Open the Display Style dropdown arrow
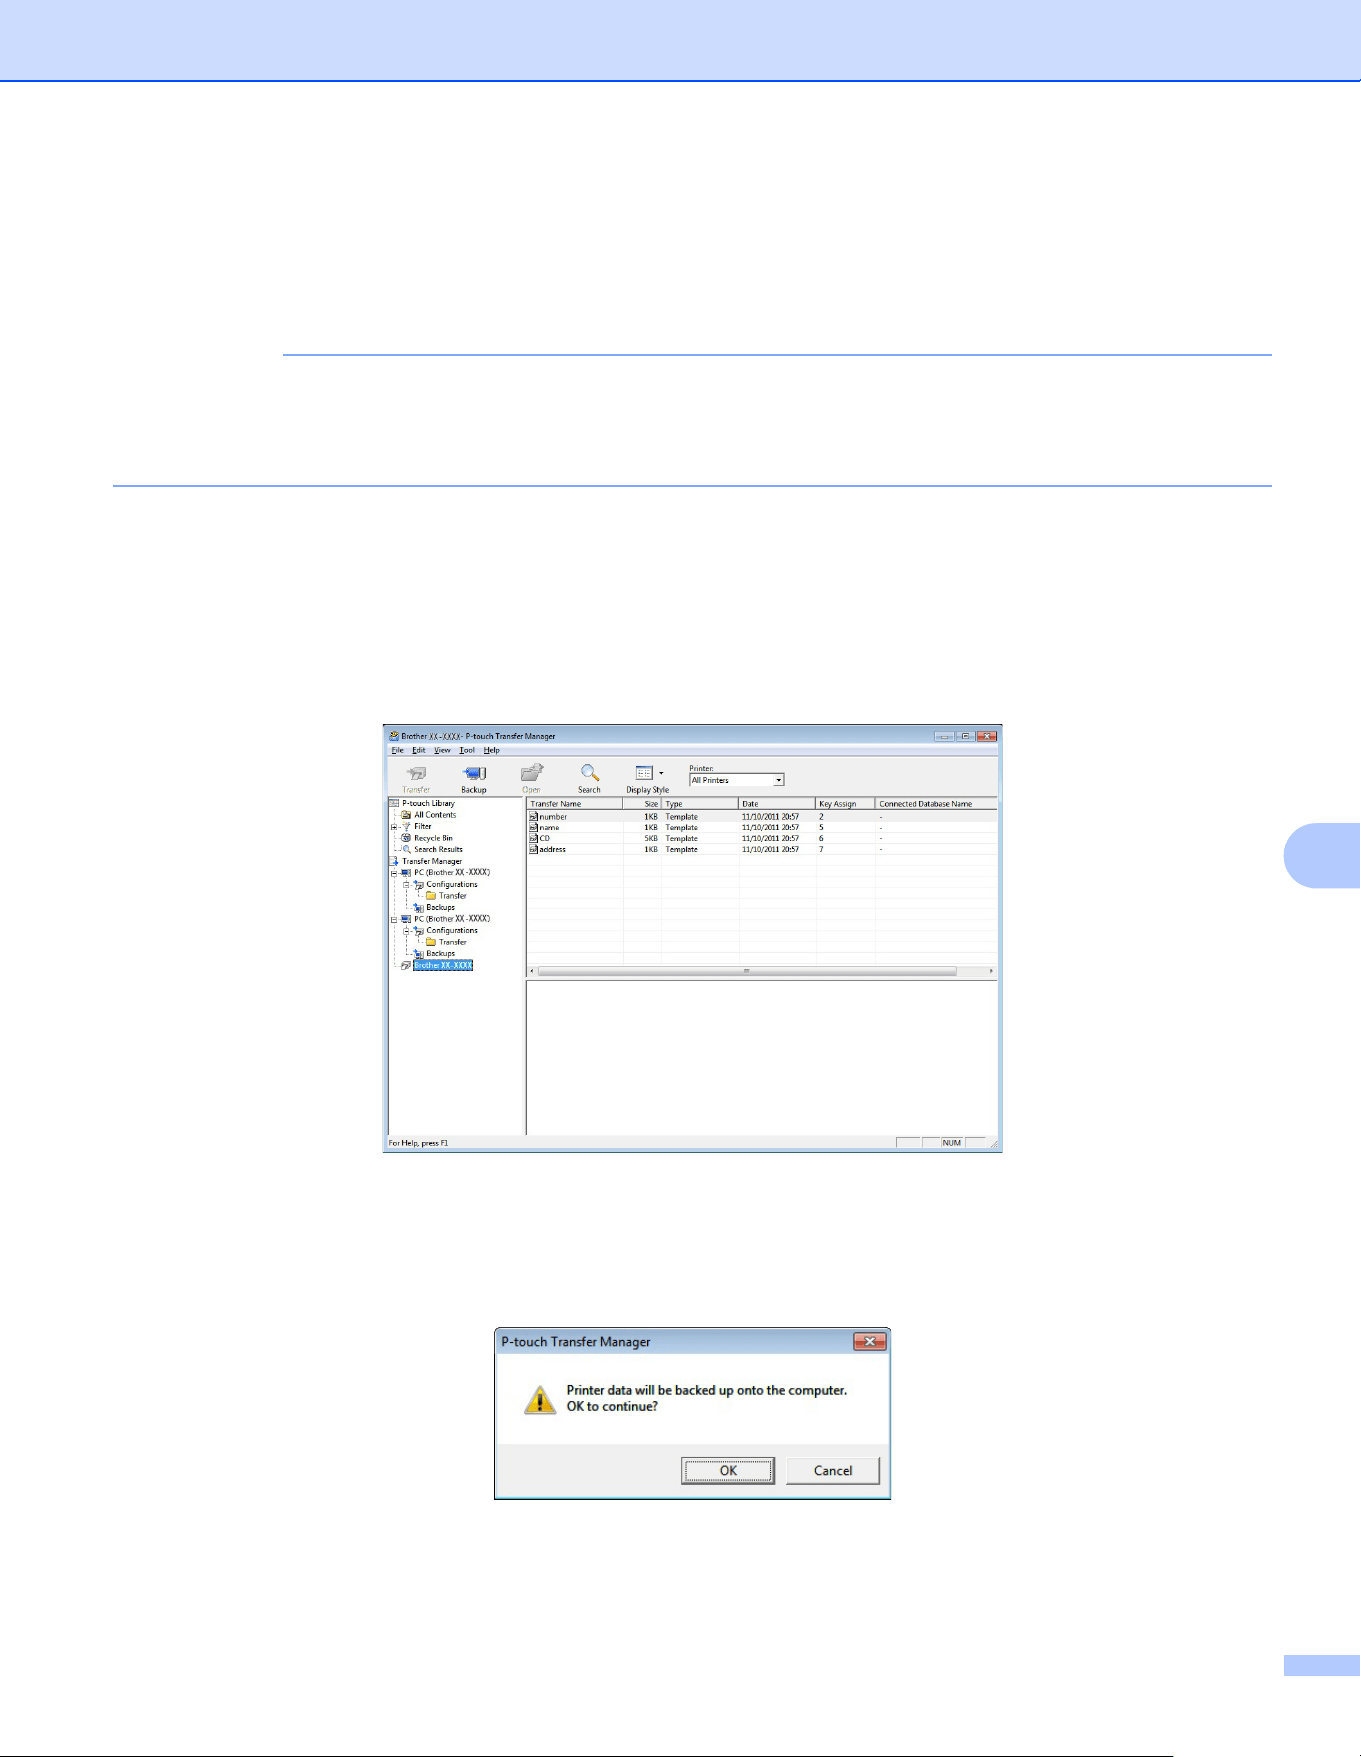Viewport: 1361px width, 1757px height. 661,773
